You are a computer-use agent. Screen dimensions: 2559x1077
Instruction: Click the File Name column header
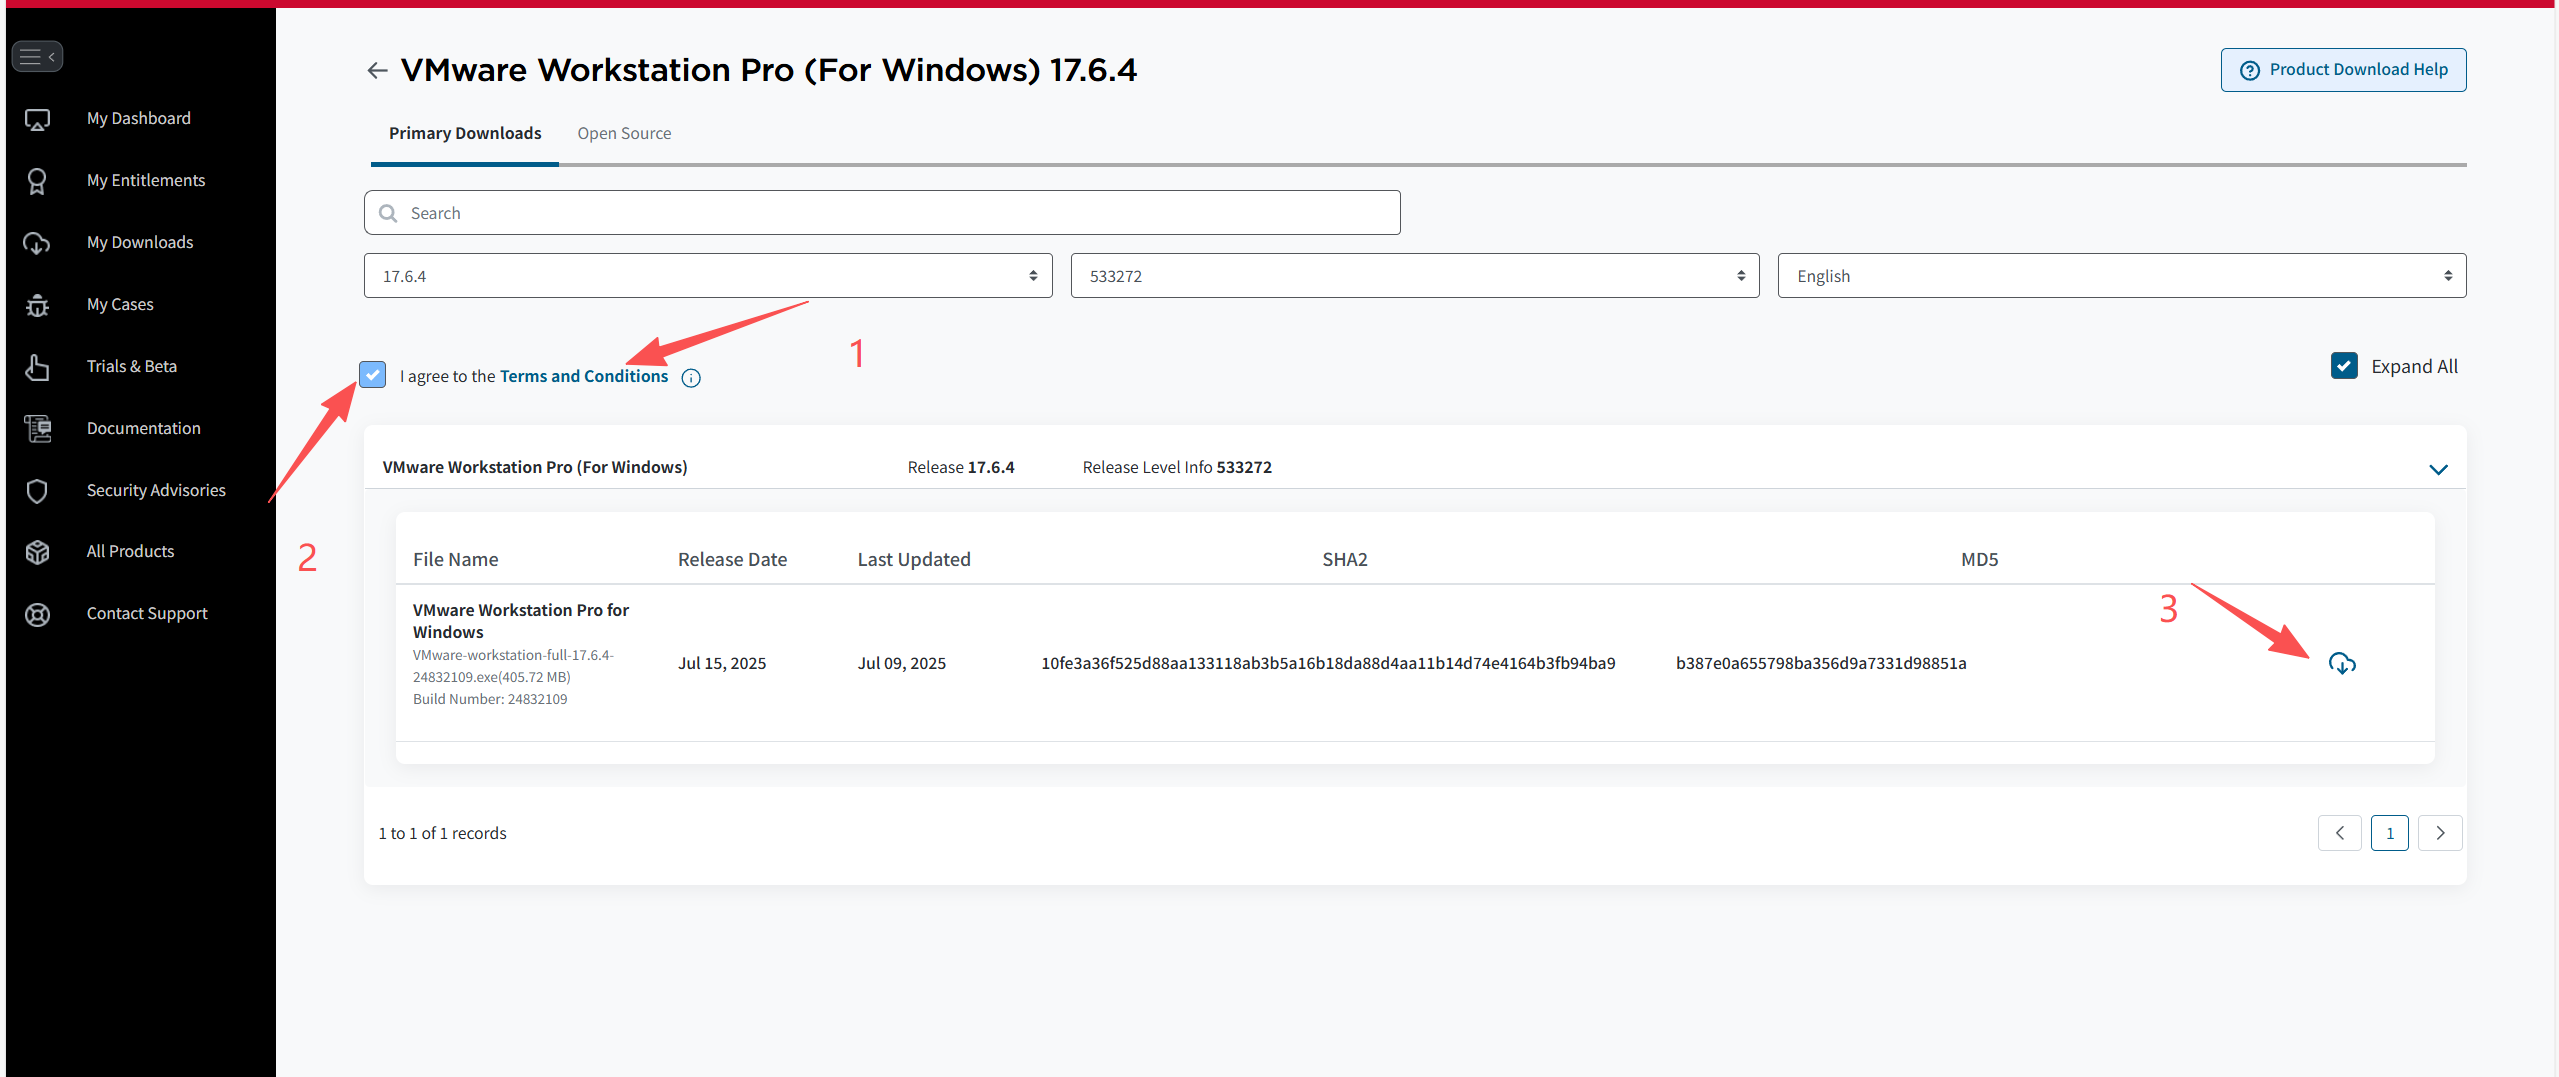[456, 559]
